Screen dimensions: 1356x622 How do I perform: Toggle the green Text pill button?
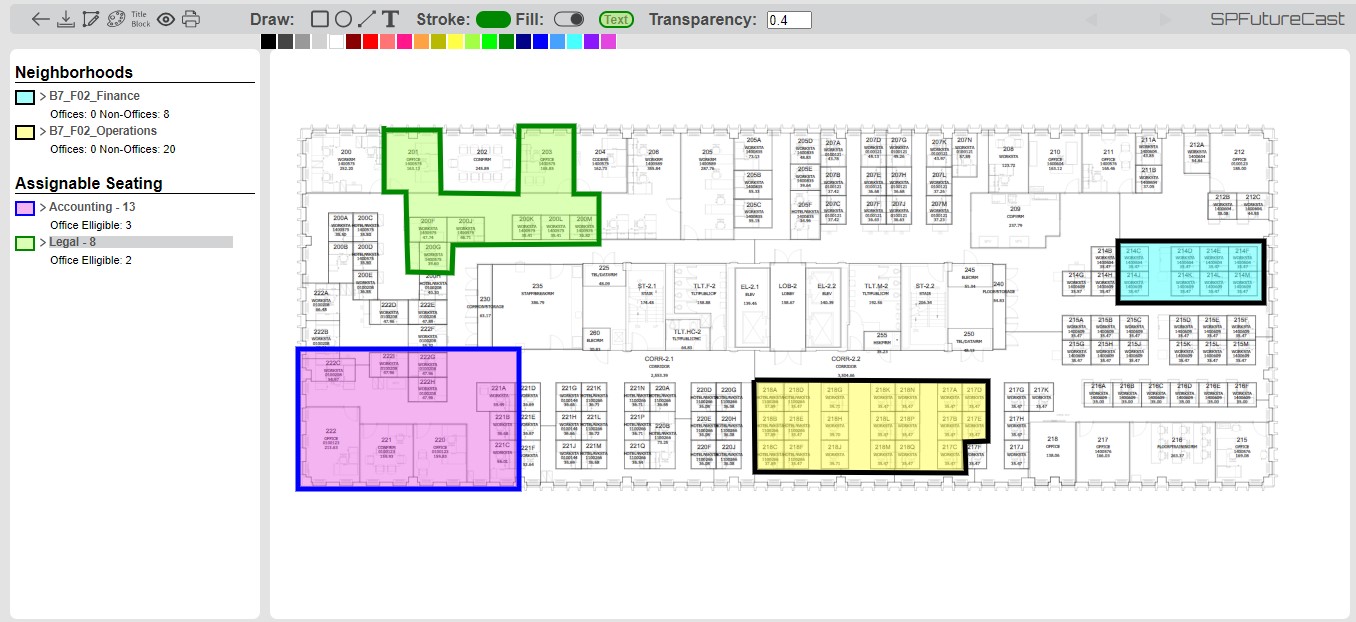click(x=616, y=19)
